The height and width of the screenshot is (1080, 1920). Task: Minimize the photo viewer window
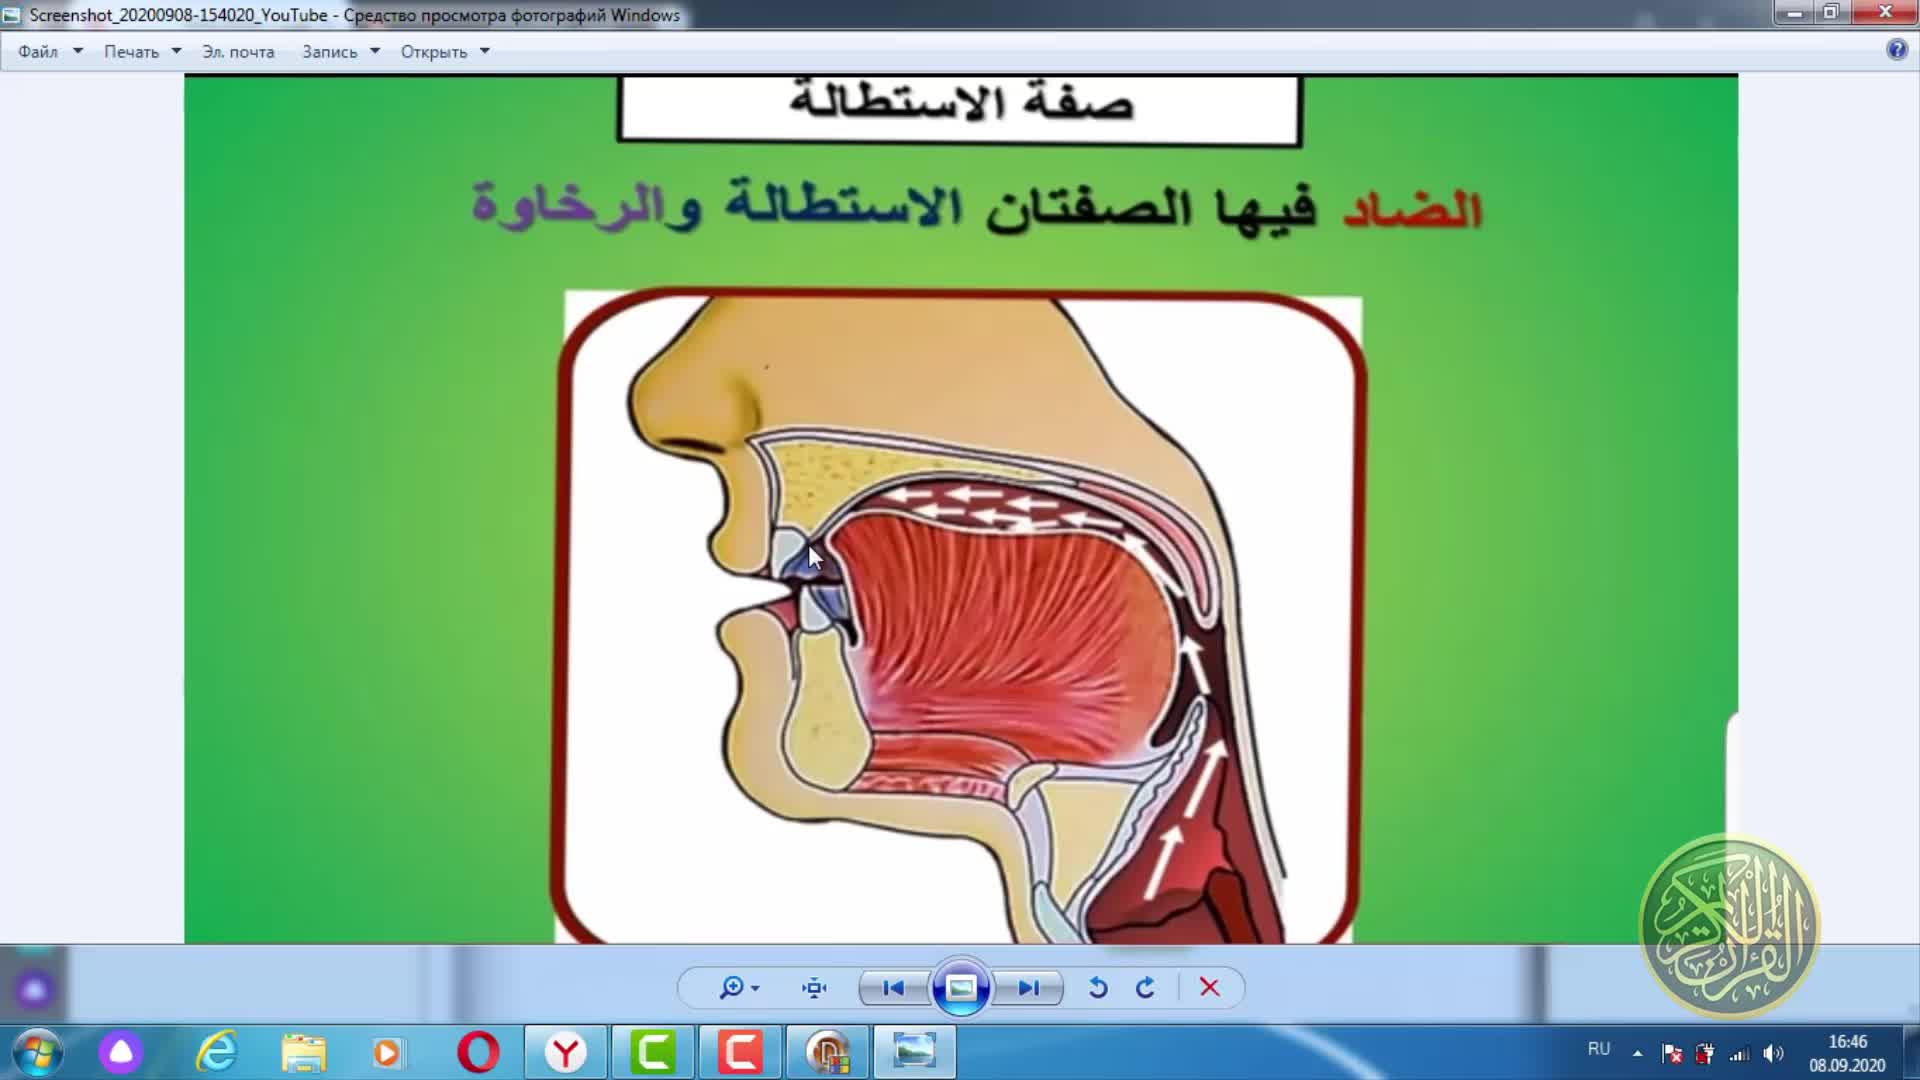coord(1794,13)
